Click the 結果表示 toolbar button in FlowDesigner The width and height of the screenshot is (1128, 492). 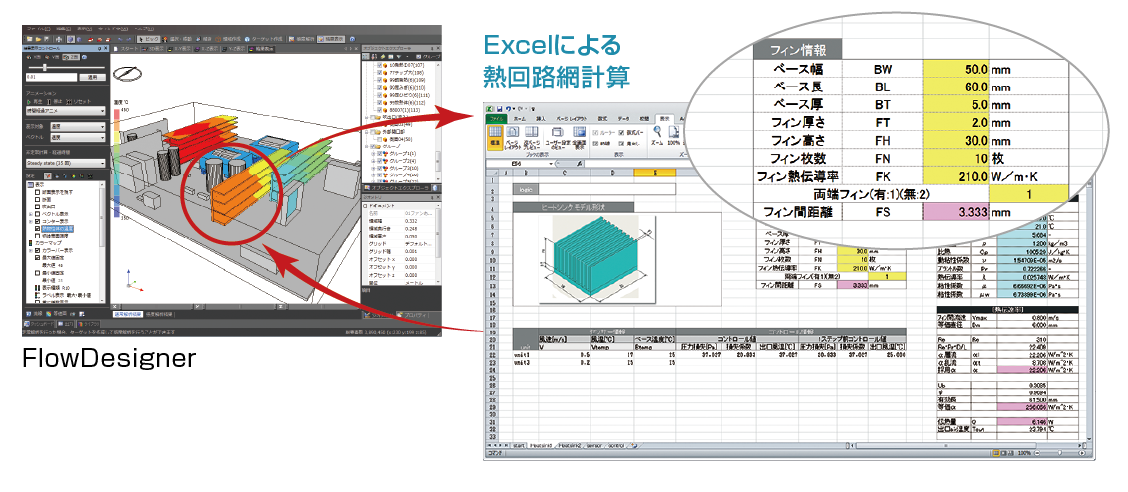330,39
